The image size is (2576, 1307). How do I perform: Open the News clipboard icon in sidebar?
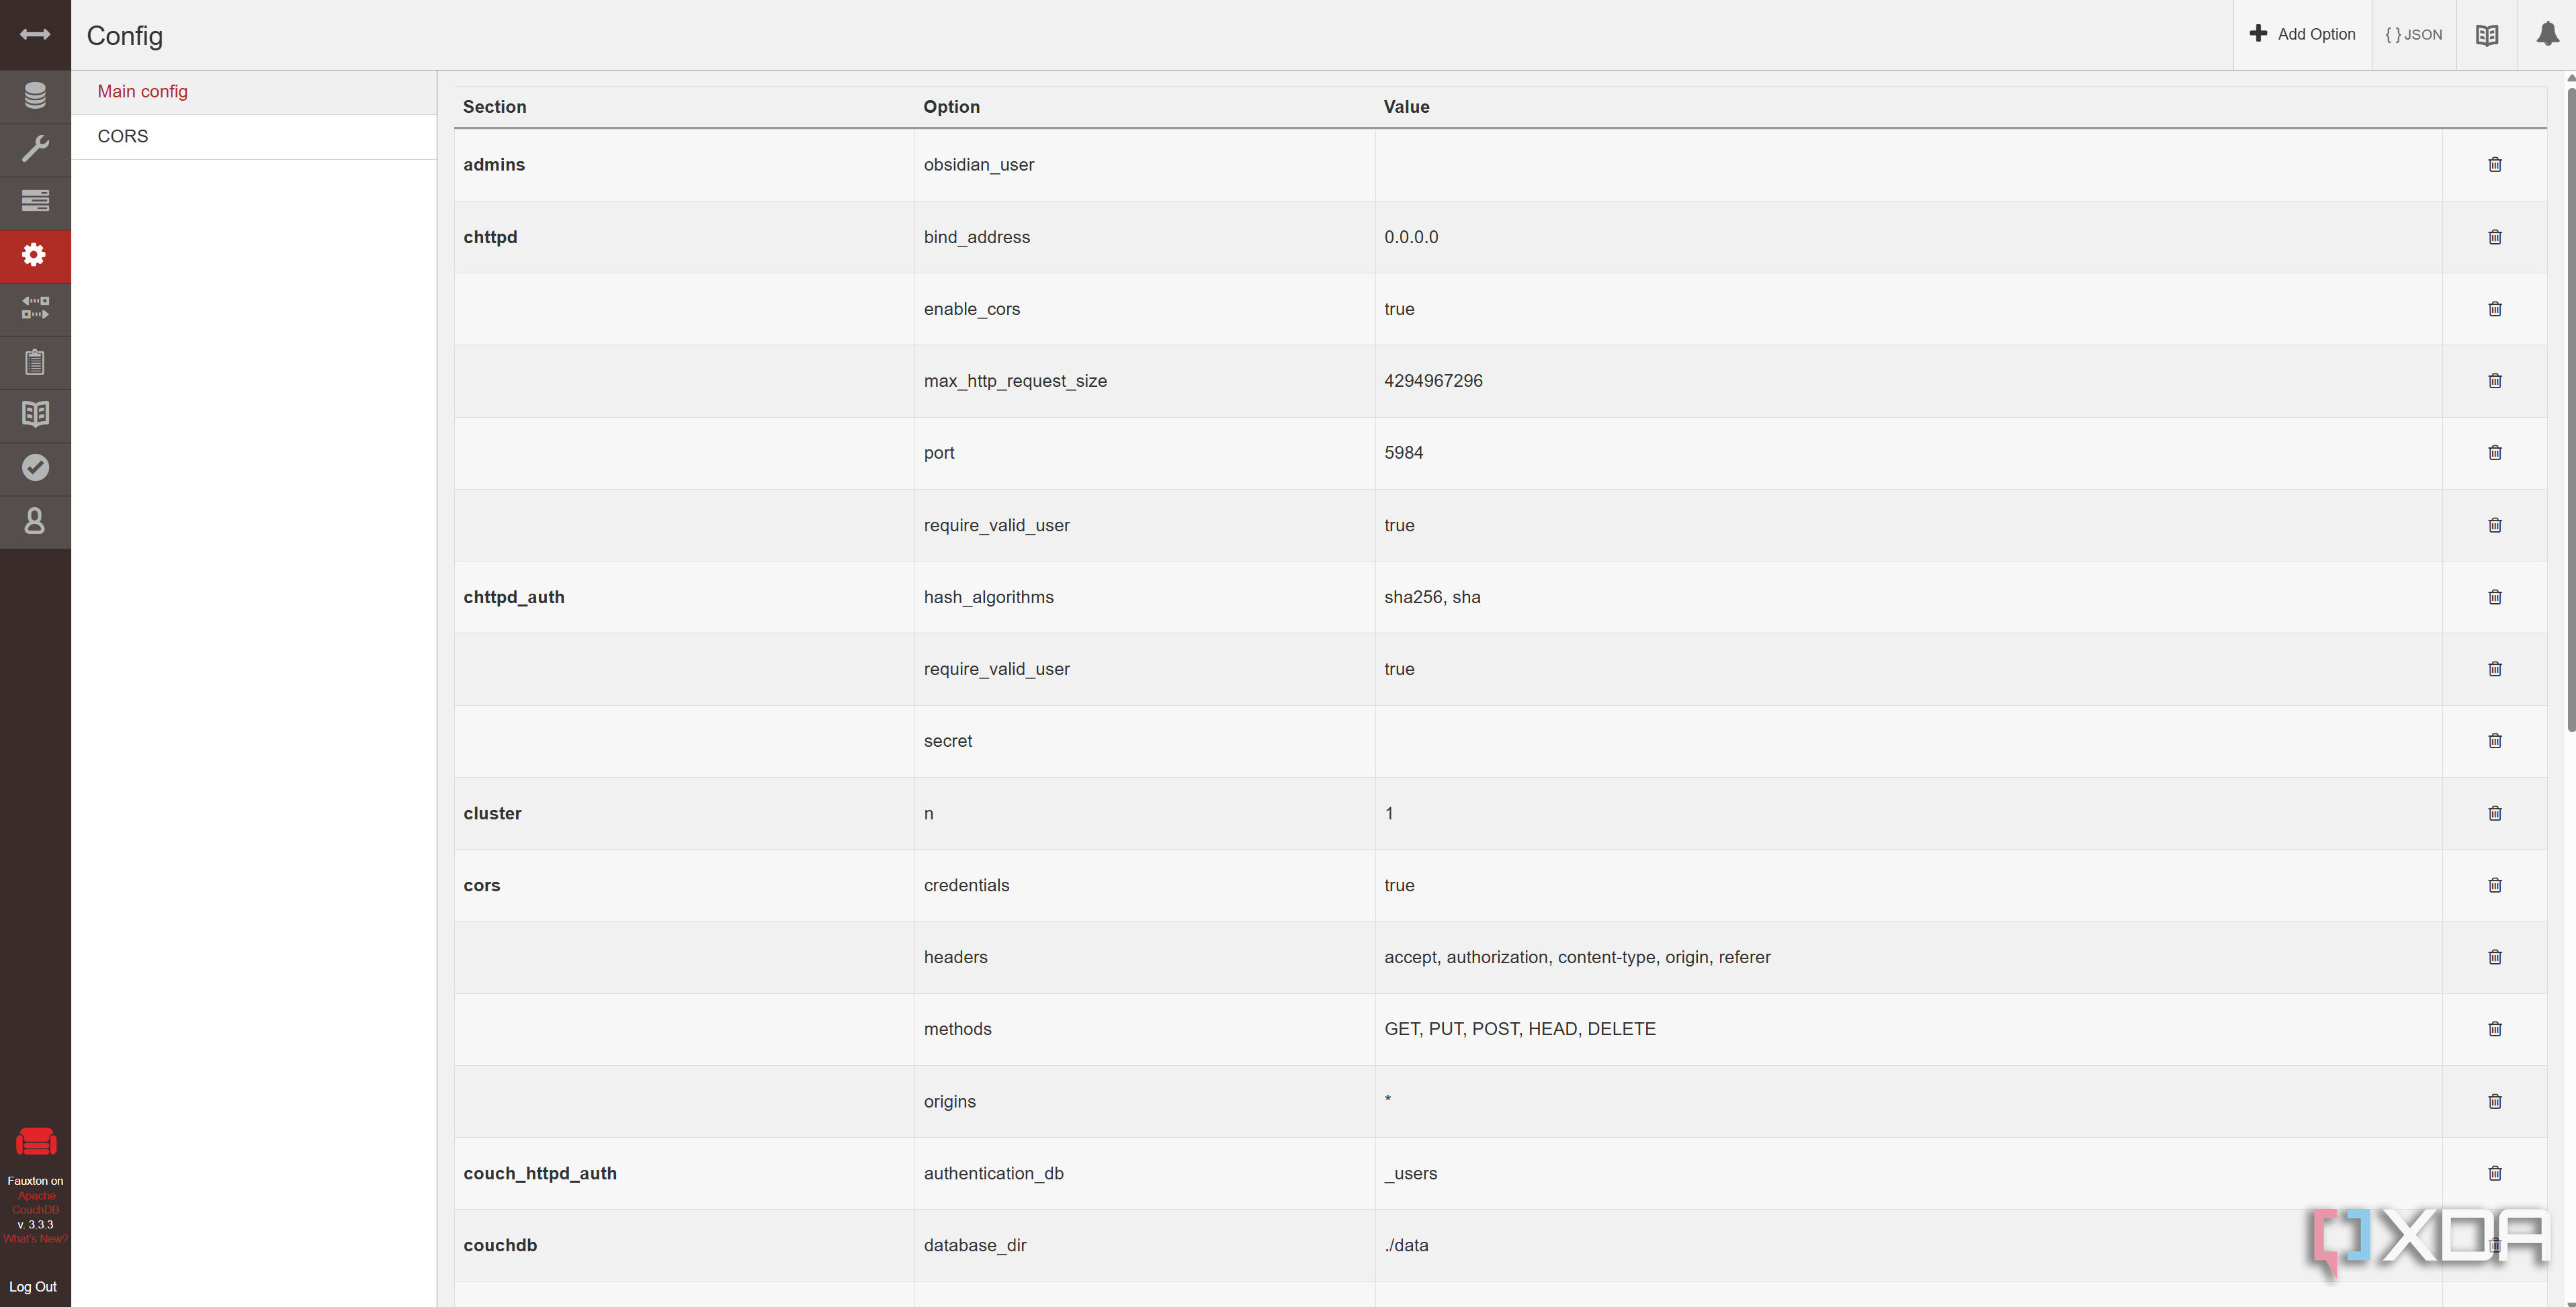click(x=35, y=362)
